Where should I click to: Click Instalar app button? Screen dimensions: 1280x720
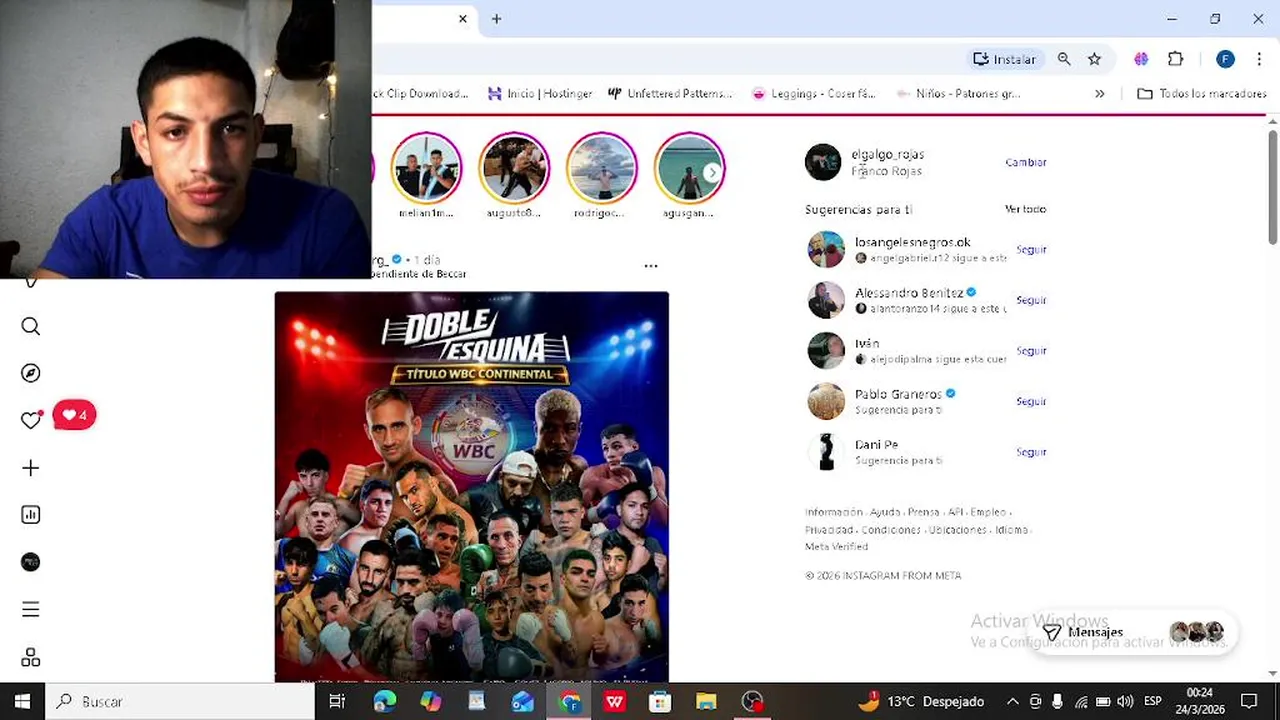pyautogui.click(x=1006, y=59)
